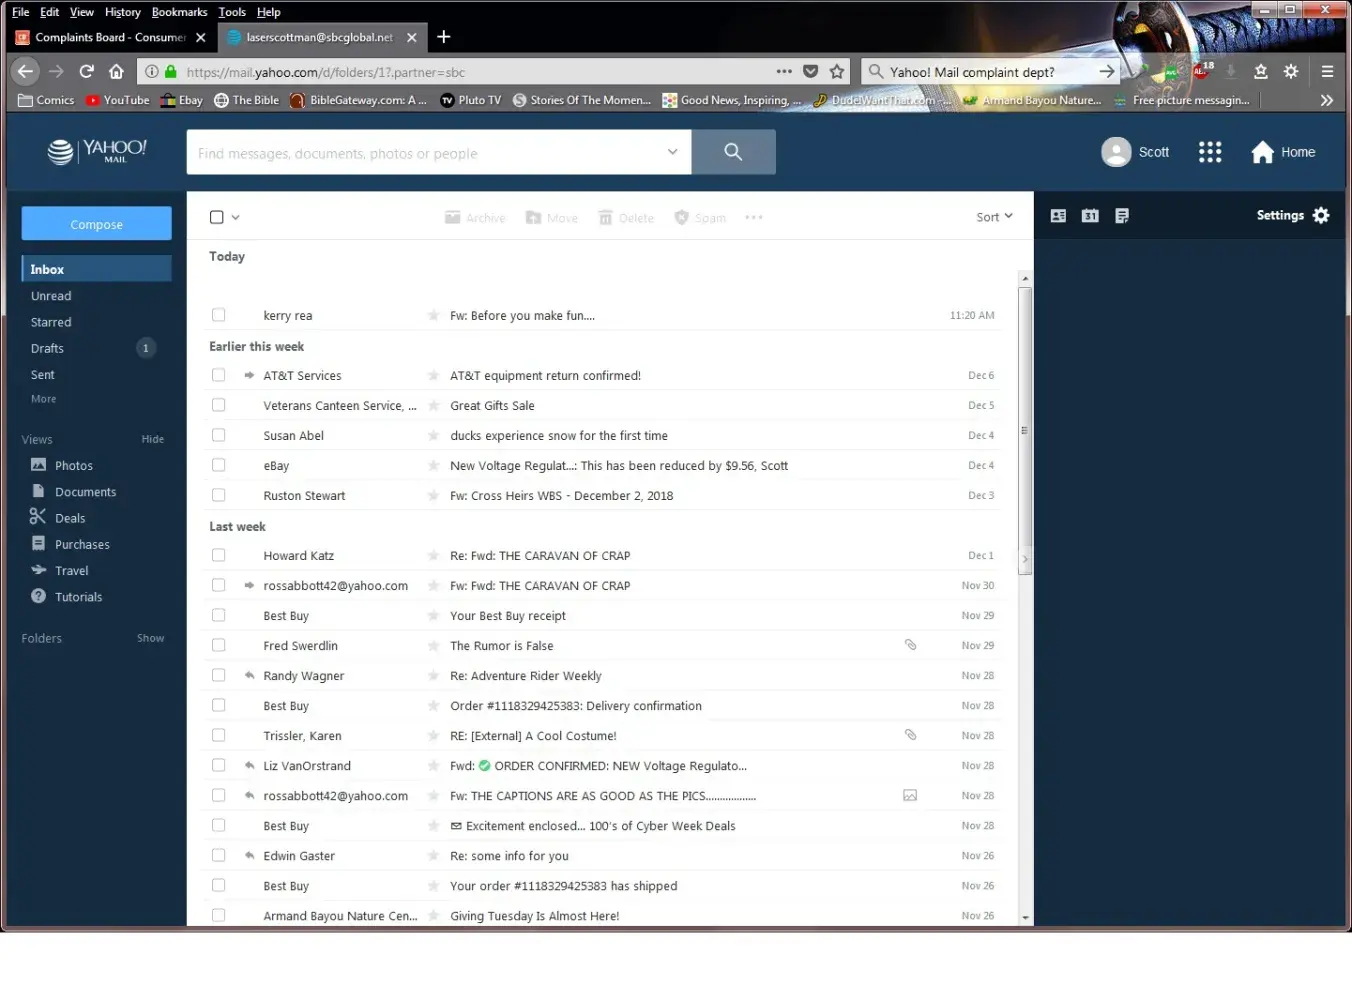Switch to Complaints Board tab
The width and height of the screenshot is (1352, 1000).
coord(110,37)
